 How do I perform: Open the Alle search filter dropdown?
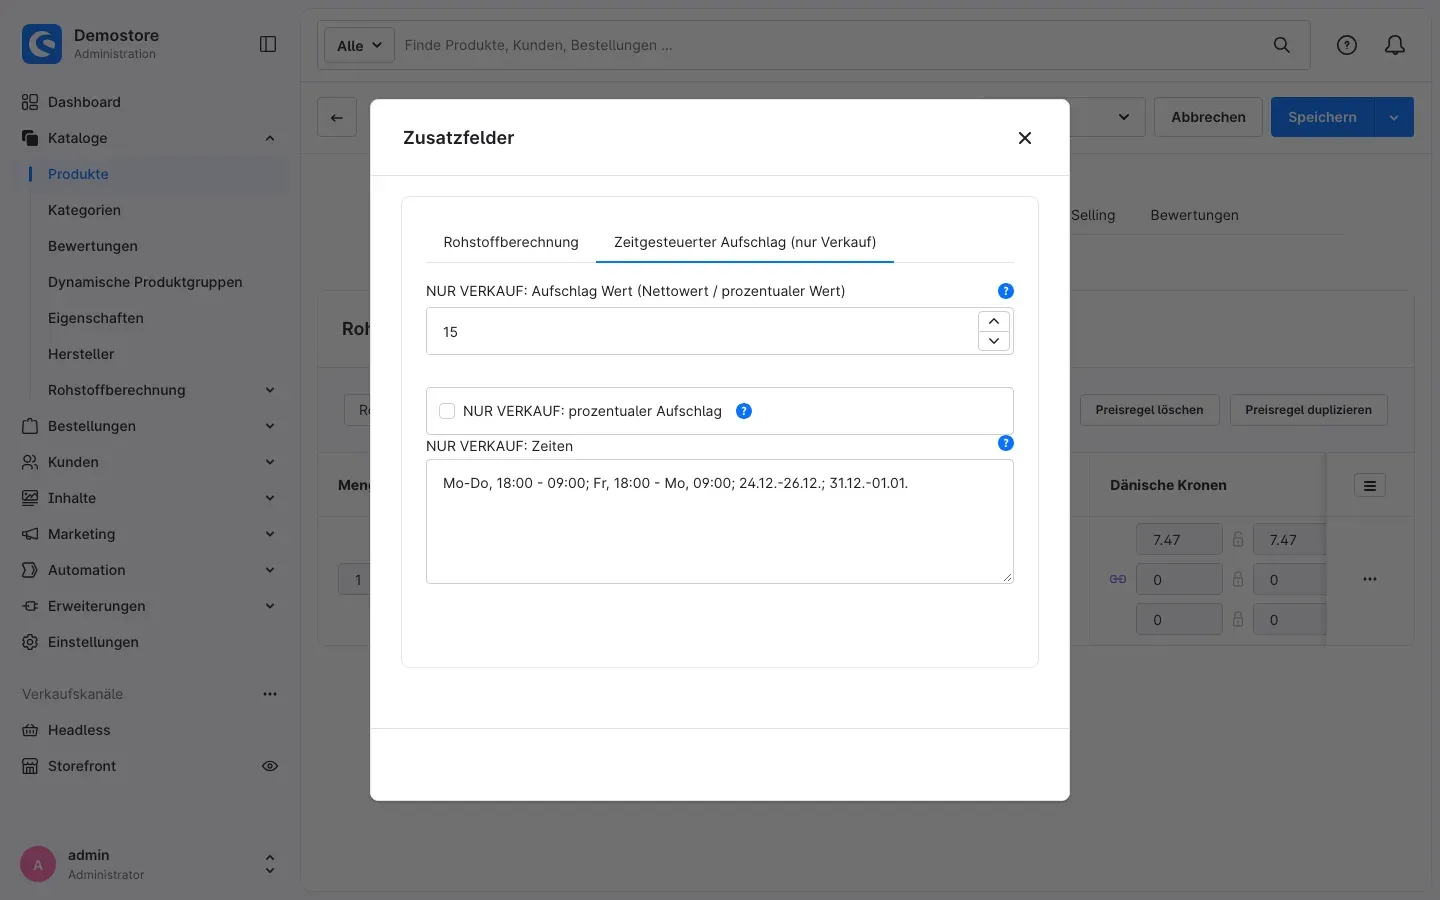(359, 45)
